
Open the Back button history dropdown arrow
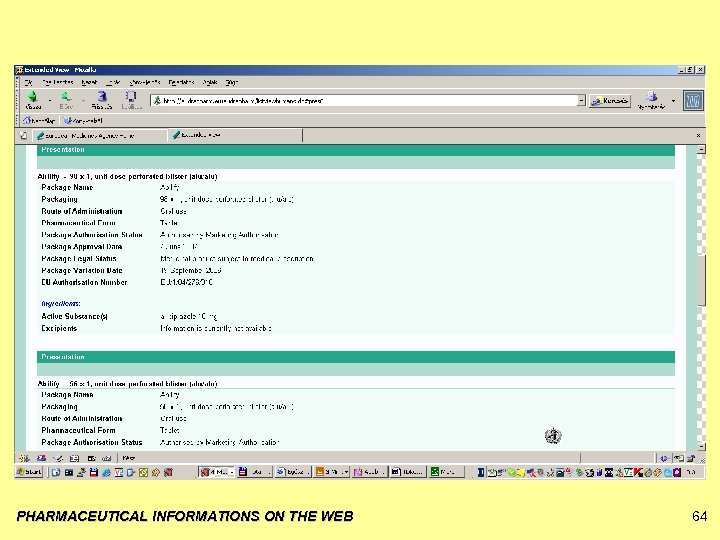pyautogui.click(x=50, y=100)
